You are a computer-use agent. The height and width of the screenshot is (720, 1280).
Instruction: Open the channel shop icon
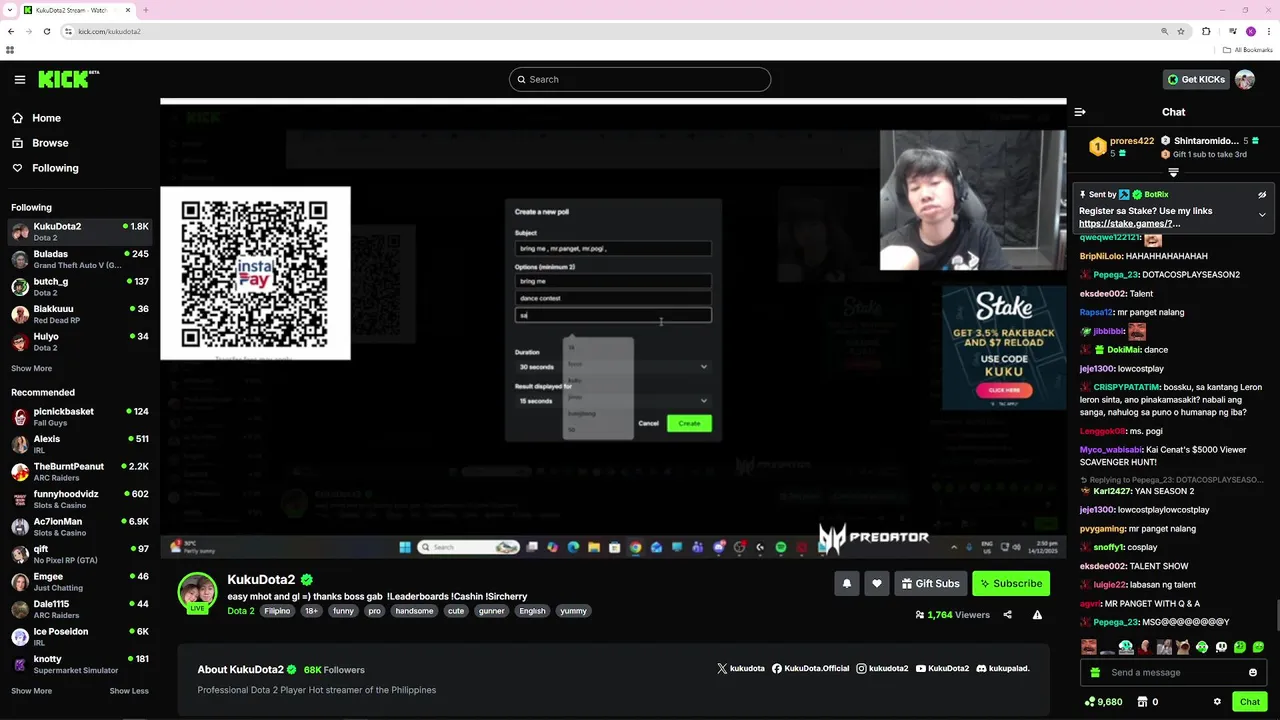pyautogui.click(x=1143, y=702)
